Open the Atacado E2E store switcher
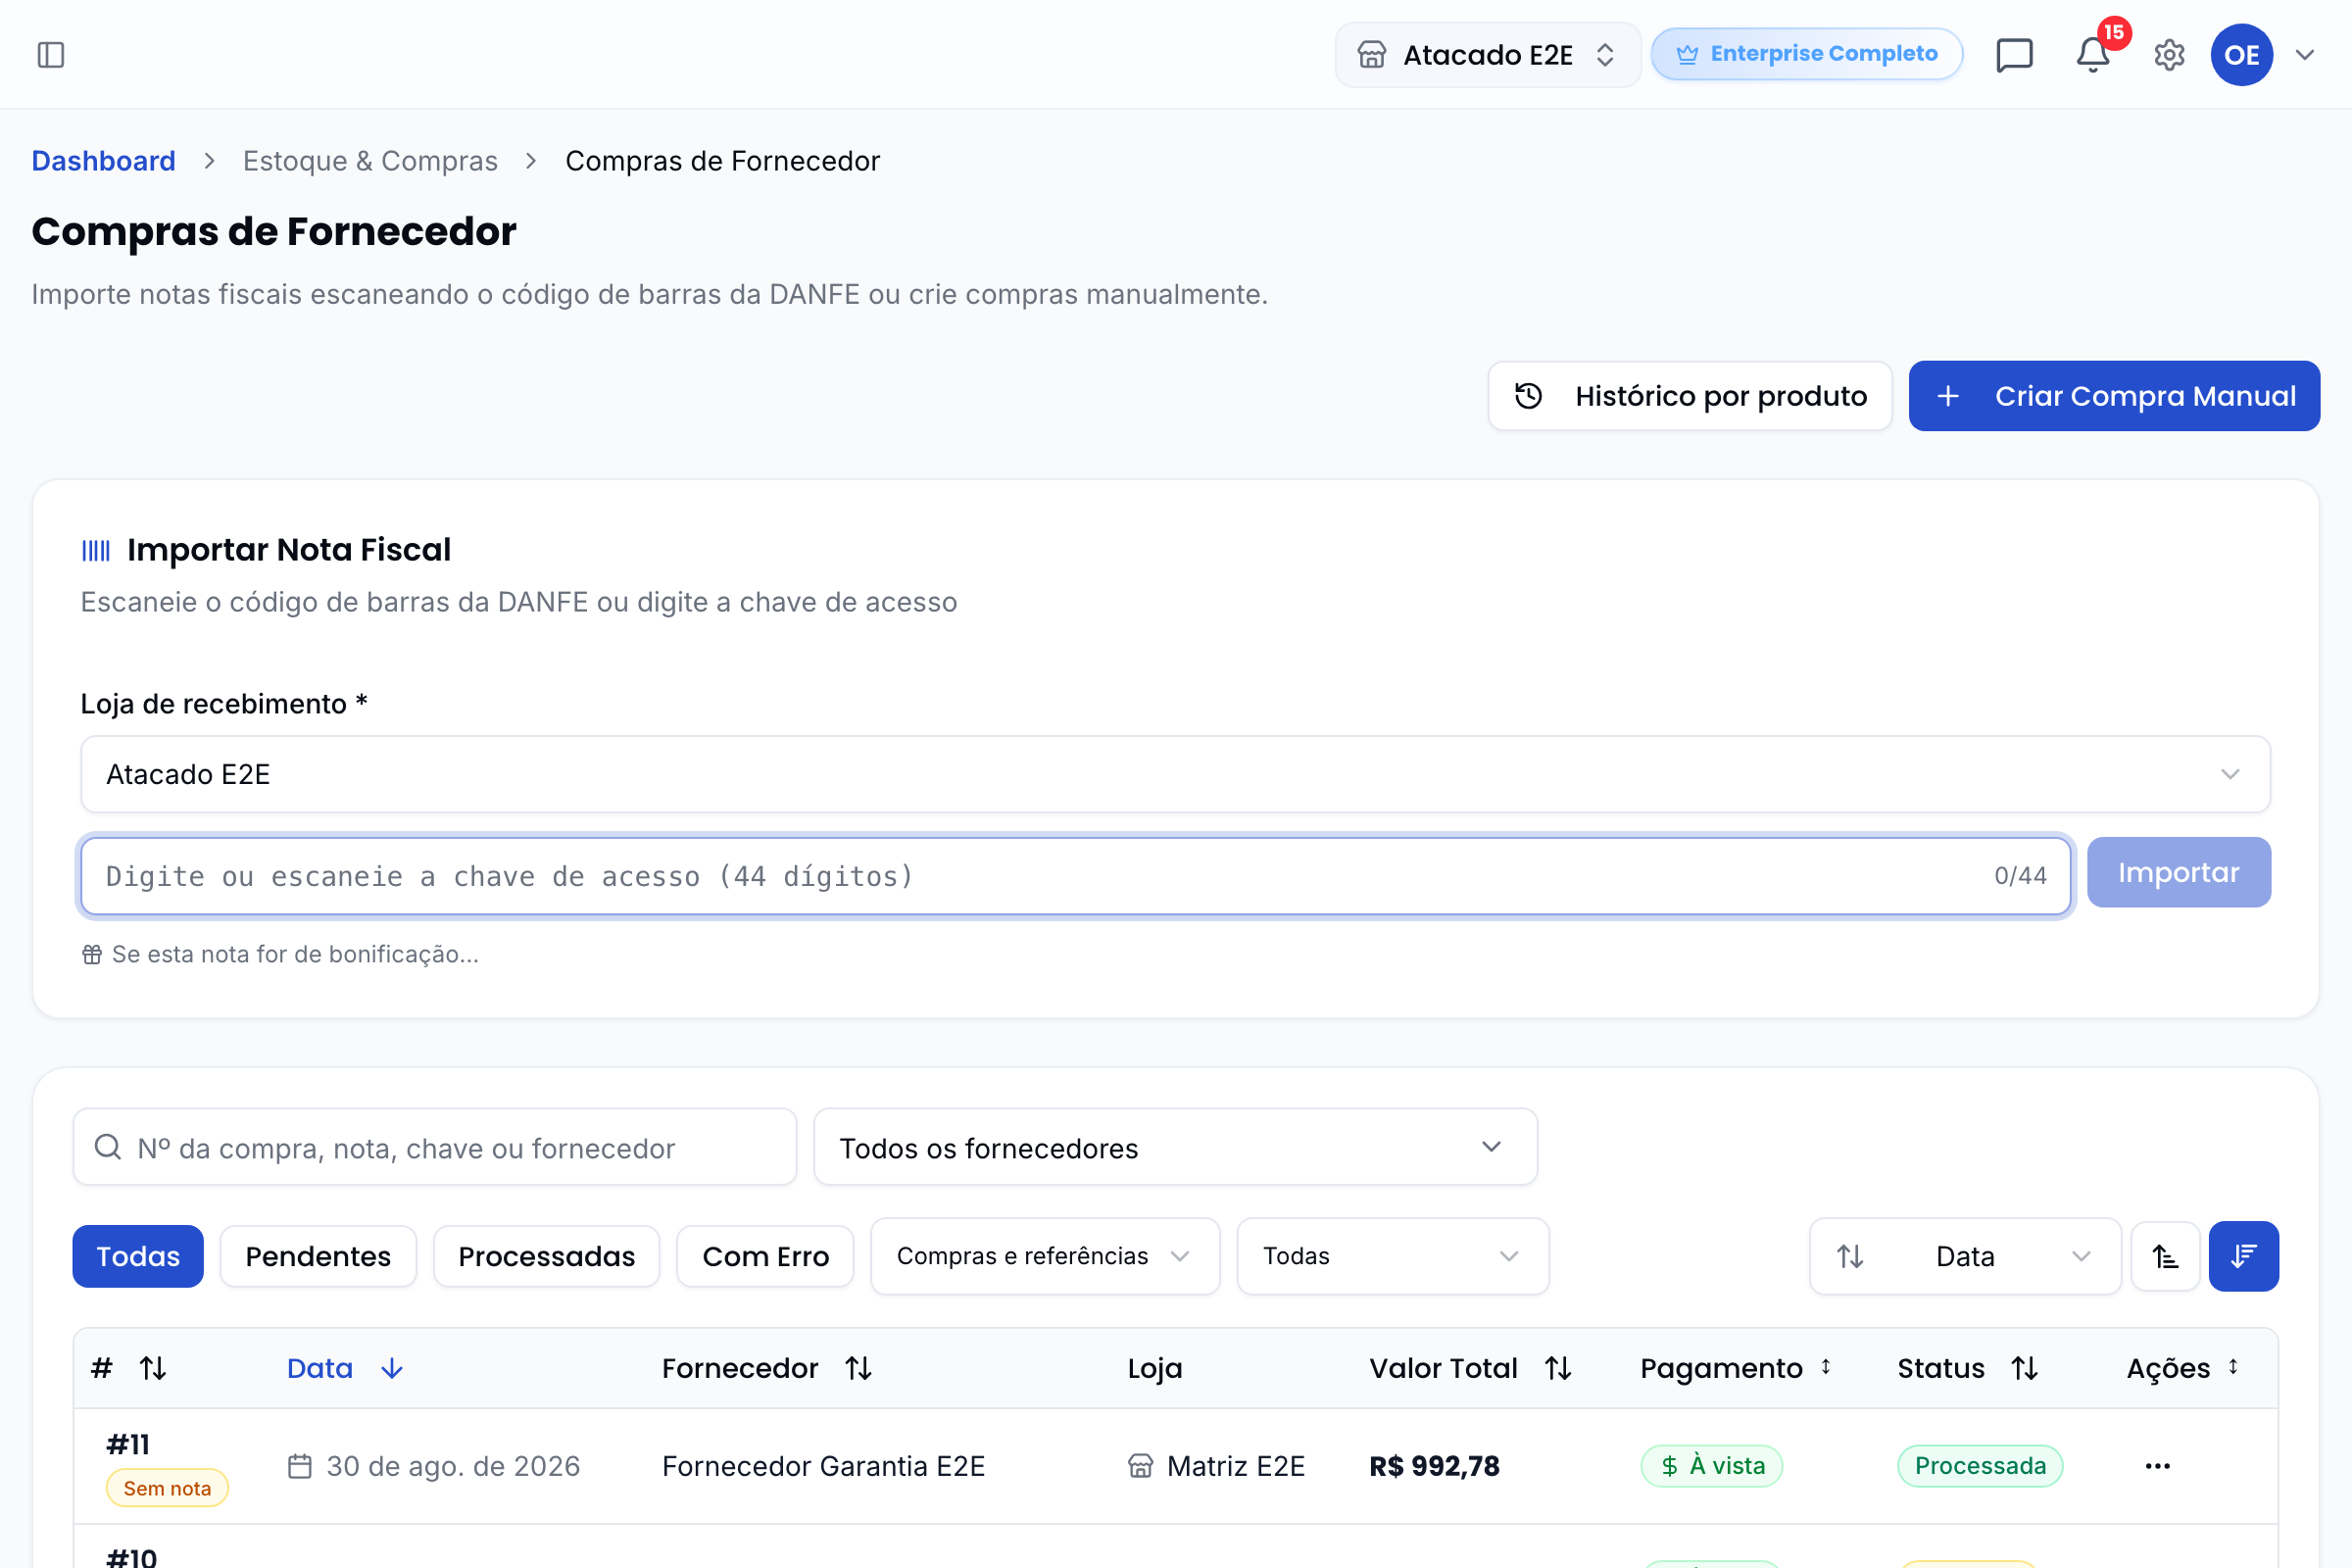Image resolution: width=2352 pixels, height=1568 pixels. point(1487,54)
